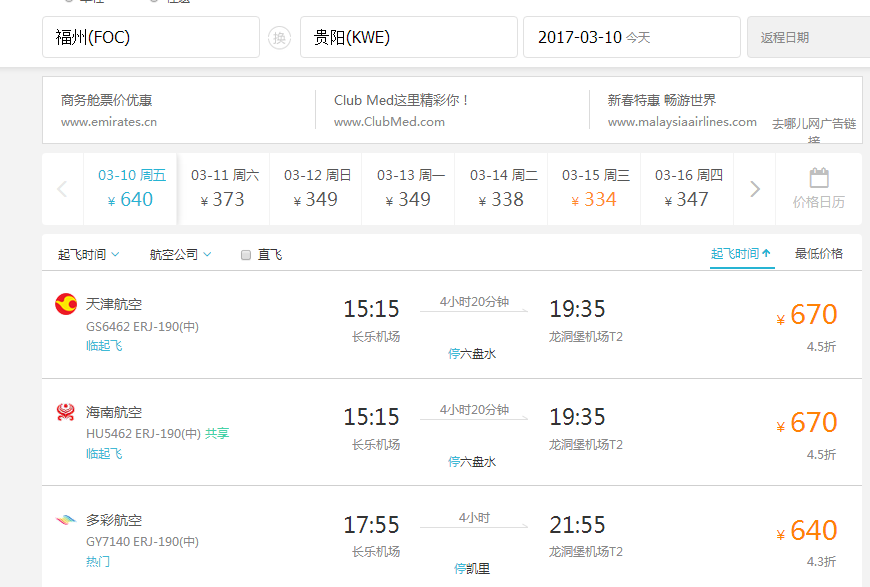Click the 贵阳(KWE) destination input field
The height and width of the screenshot is (587, 870).
tap(410, 36)
